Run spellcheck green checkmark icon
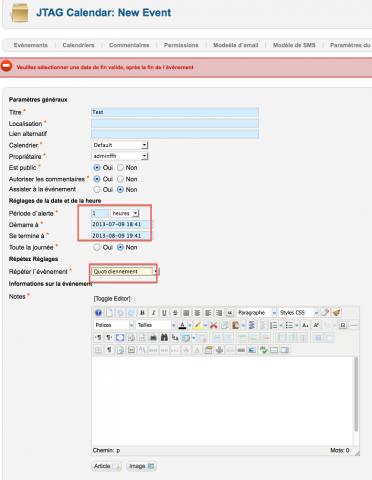Viewport: 372px width, 480px height. [x=263, y=350]
